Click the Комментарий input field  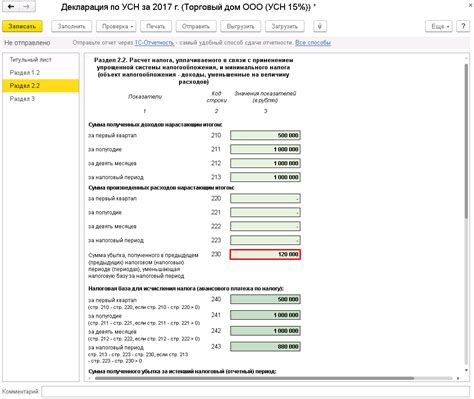(255, 392)
